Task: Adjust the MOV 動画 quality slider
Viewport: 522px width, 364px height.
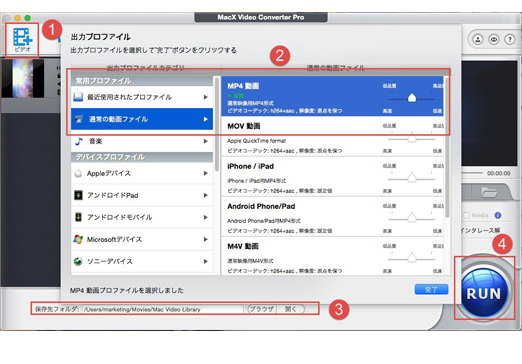Action: point(412,138)
